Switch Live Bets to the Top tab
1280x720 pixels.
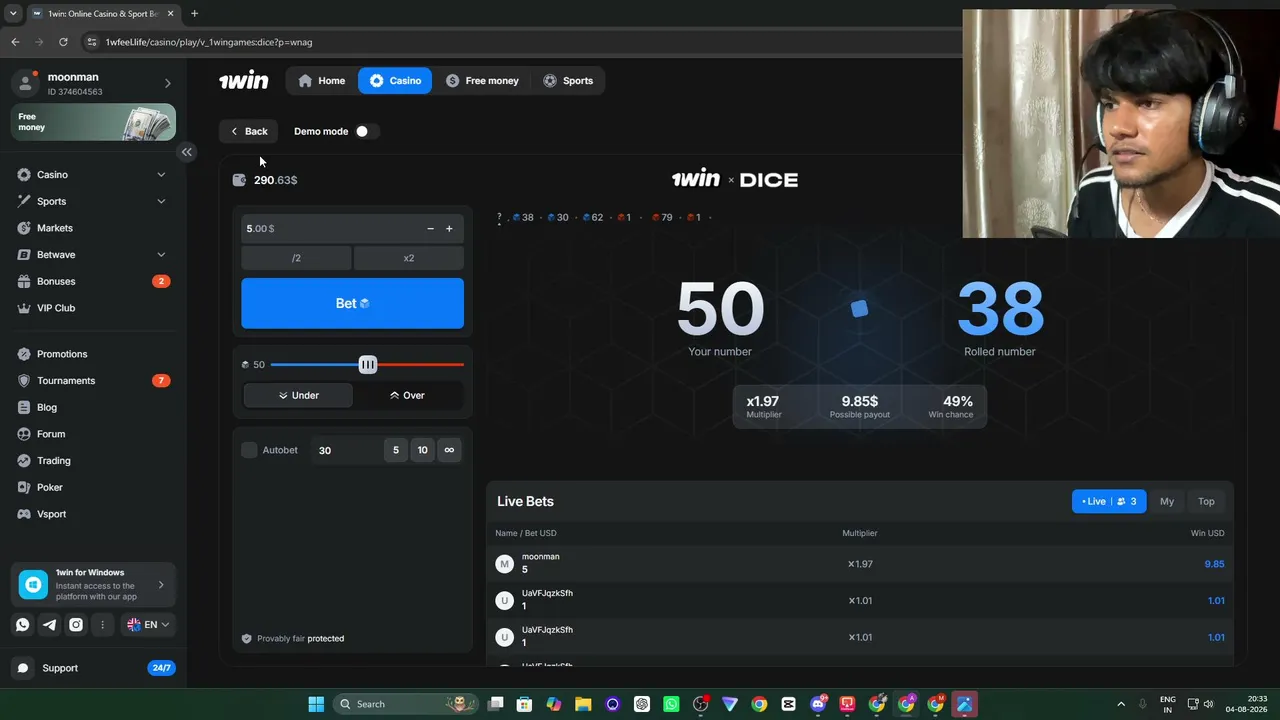tap(1206, 501)
